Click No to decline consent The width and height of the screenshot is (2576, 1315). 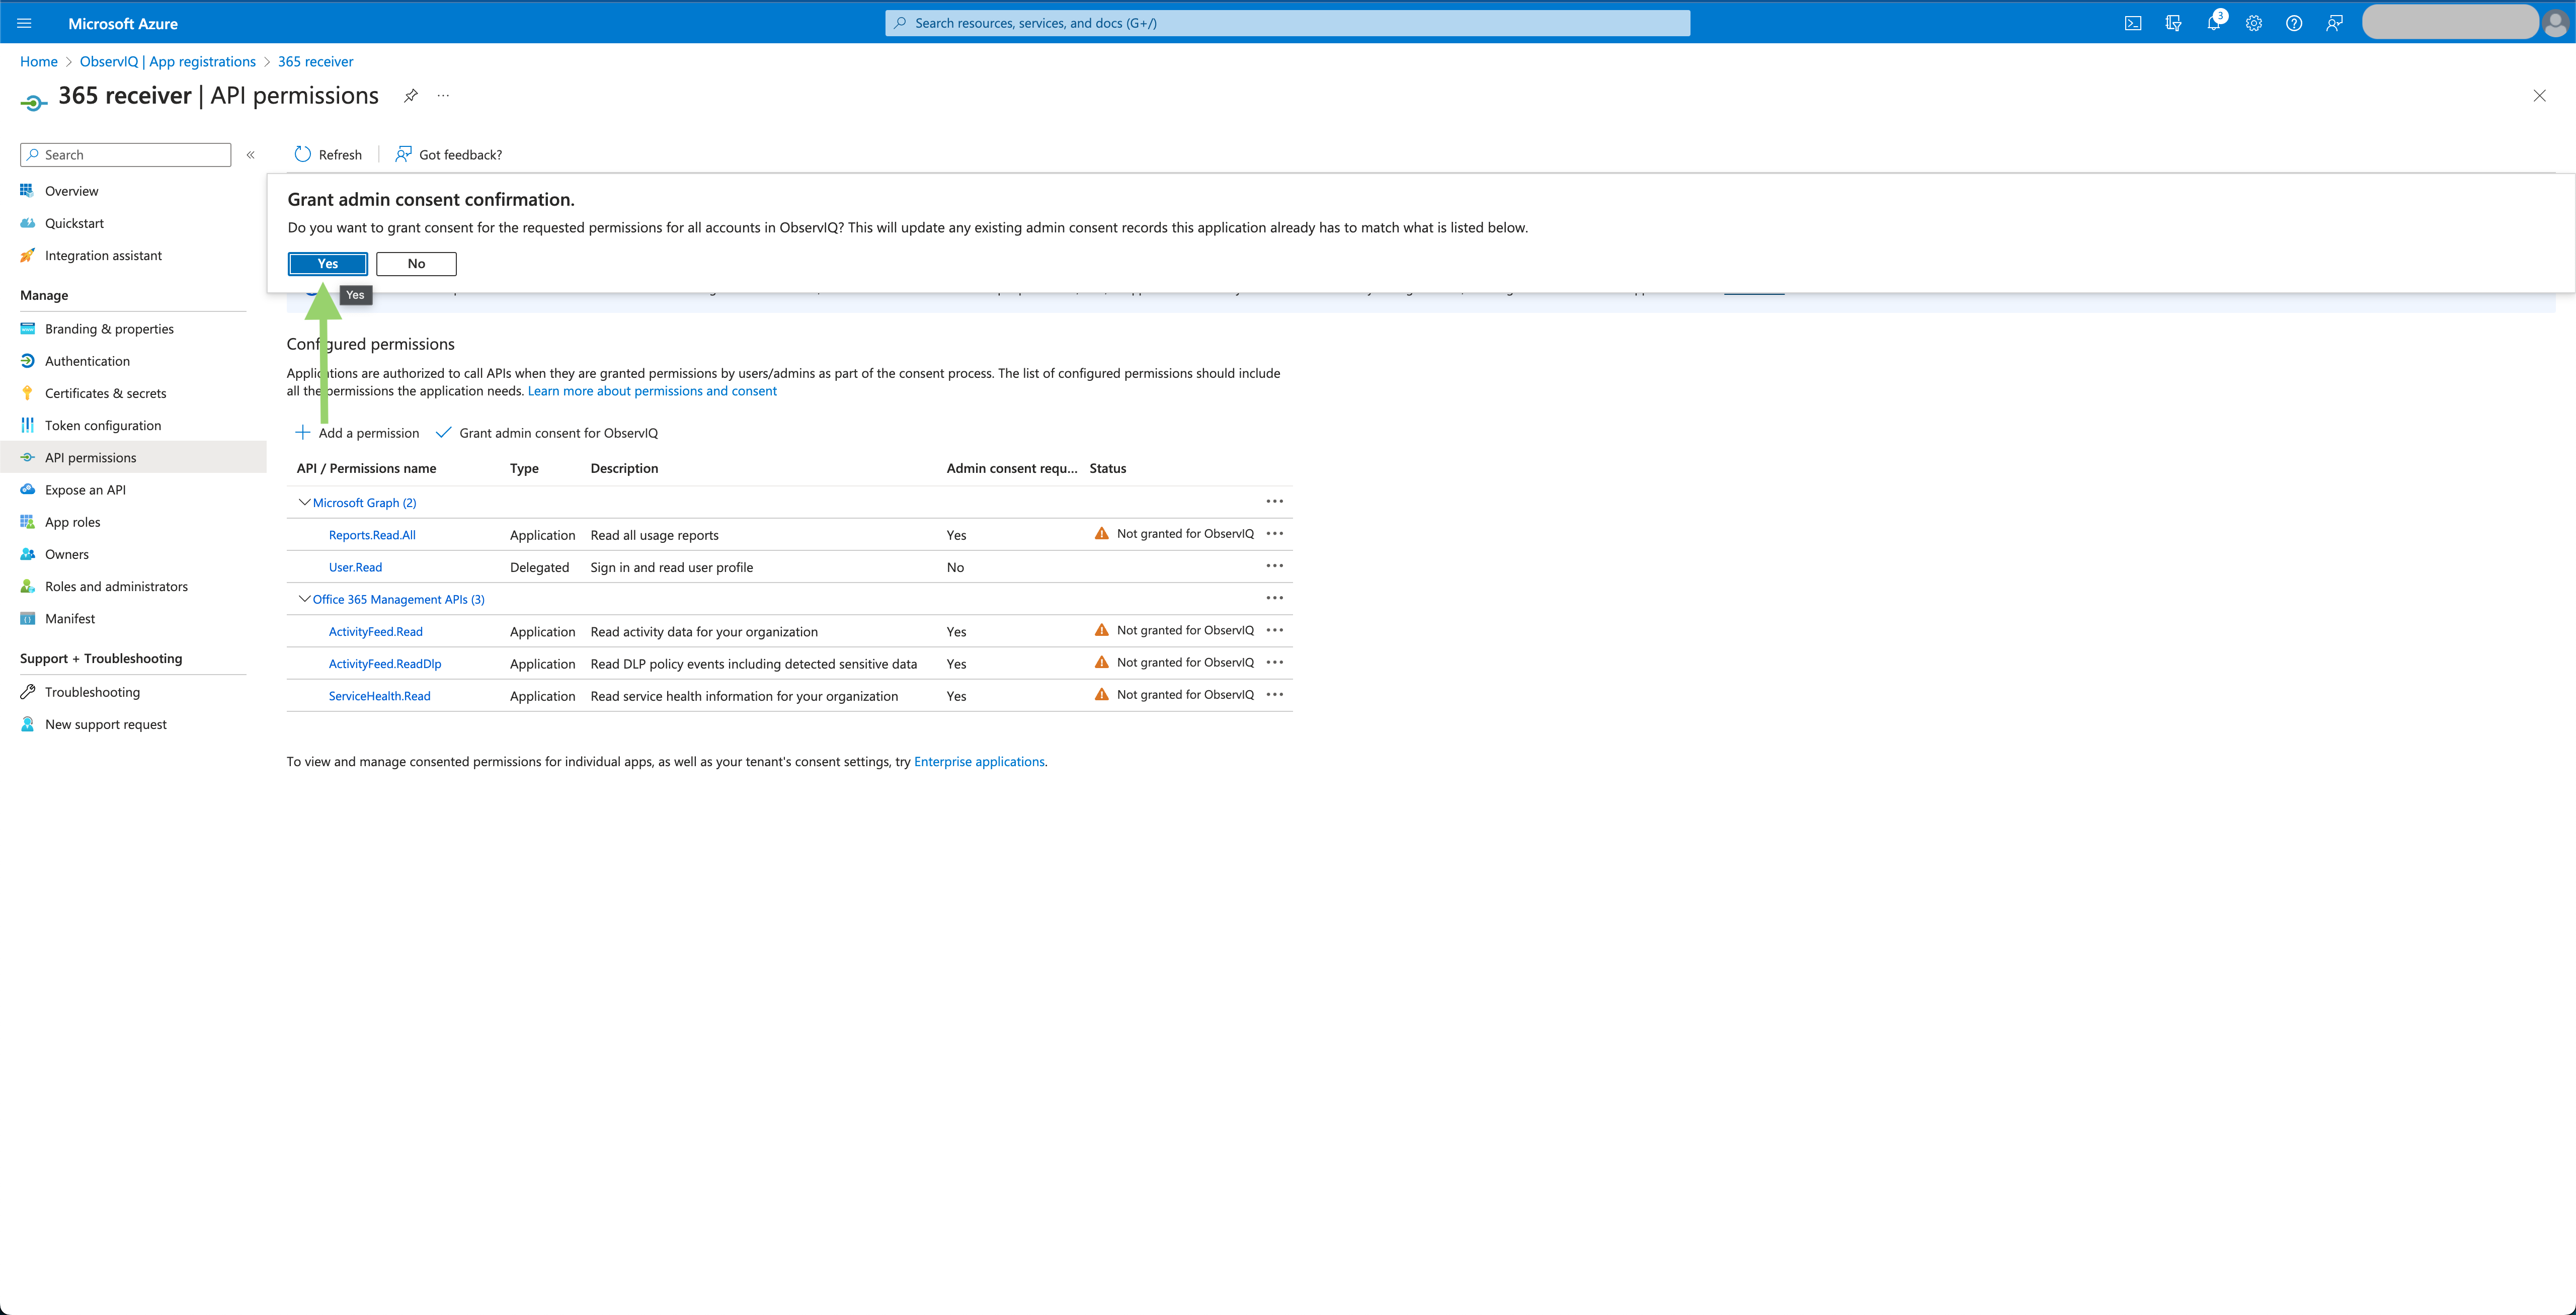tap(416, 263)
